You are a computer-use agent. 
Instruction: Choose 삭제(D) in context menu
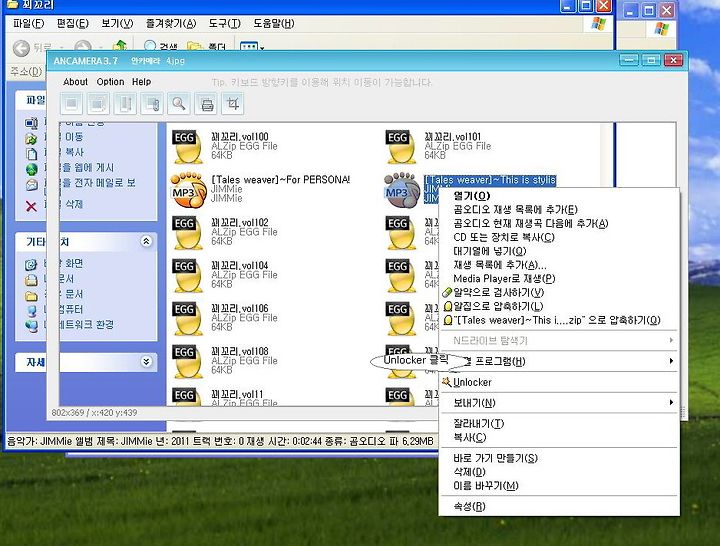tap(559, 472)
